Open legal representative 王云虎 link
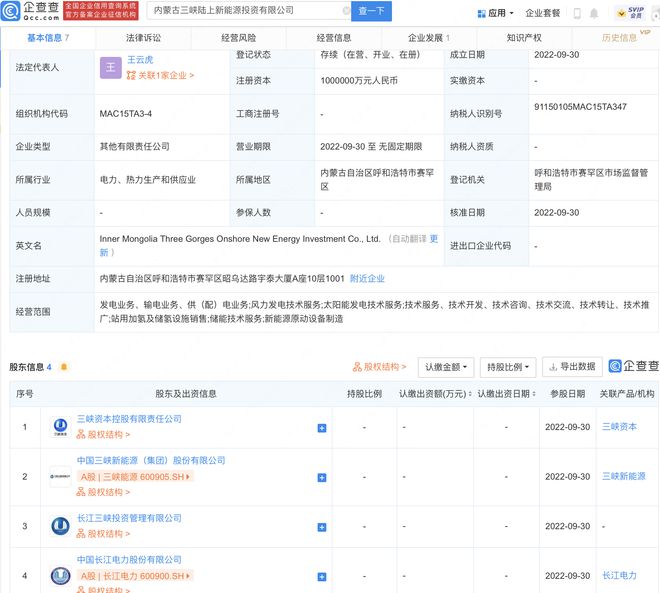 (x=140, y=60)
